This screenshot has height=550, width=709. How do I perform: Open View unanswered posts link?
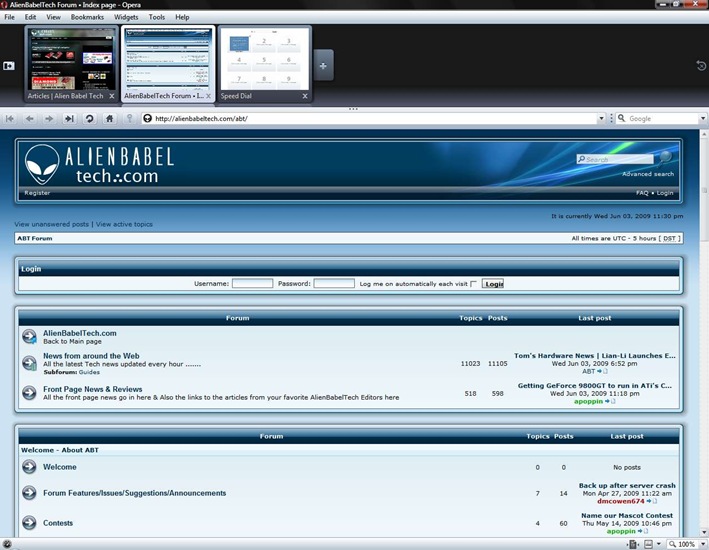pyautogui.click(x=52, y=224)
